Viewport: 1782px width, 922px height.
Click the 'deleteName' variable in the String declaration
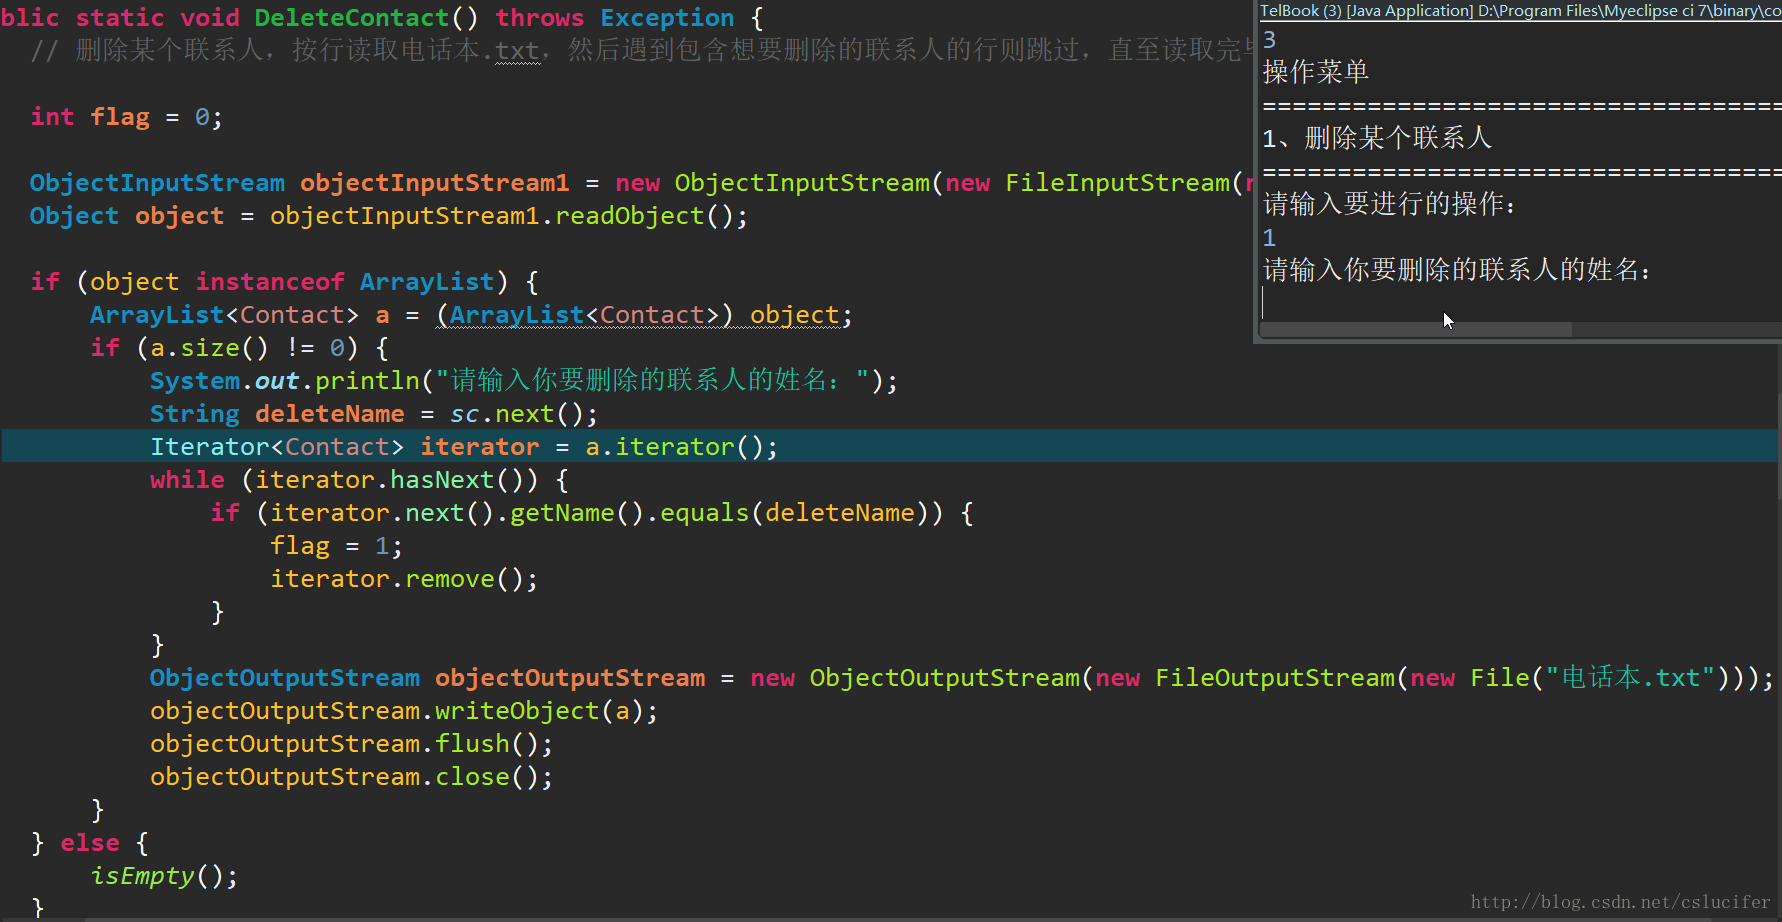(x=330, y=414)
